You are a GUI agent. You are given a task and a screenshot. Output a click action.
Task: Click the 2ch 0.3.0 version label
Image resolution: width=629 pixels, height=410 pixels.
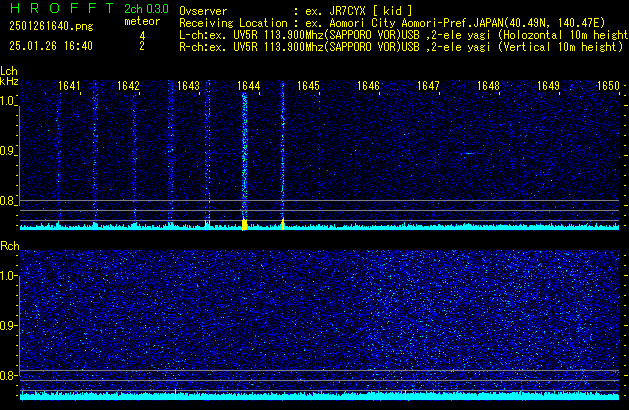pos(146,9)
